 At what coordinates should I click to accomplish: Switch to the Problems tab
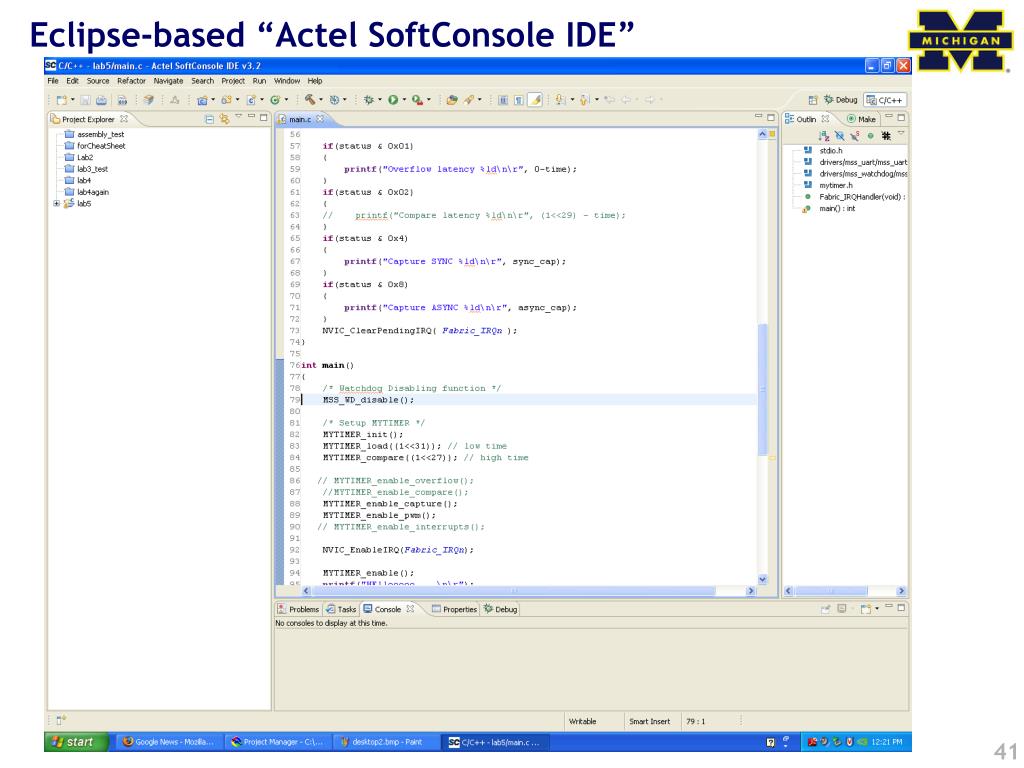(x=298, y=609)
